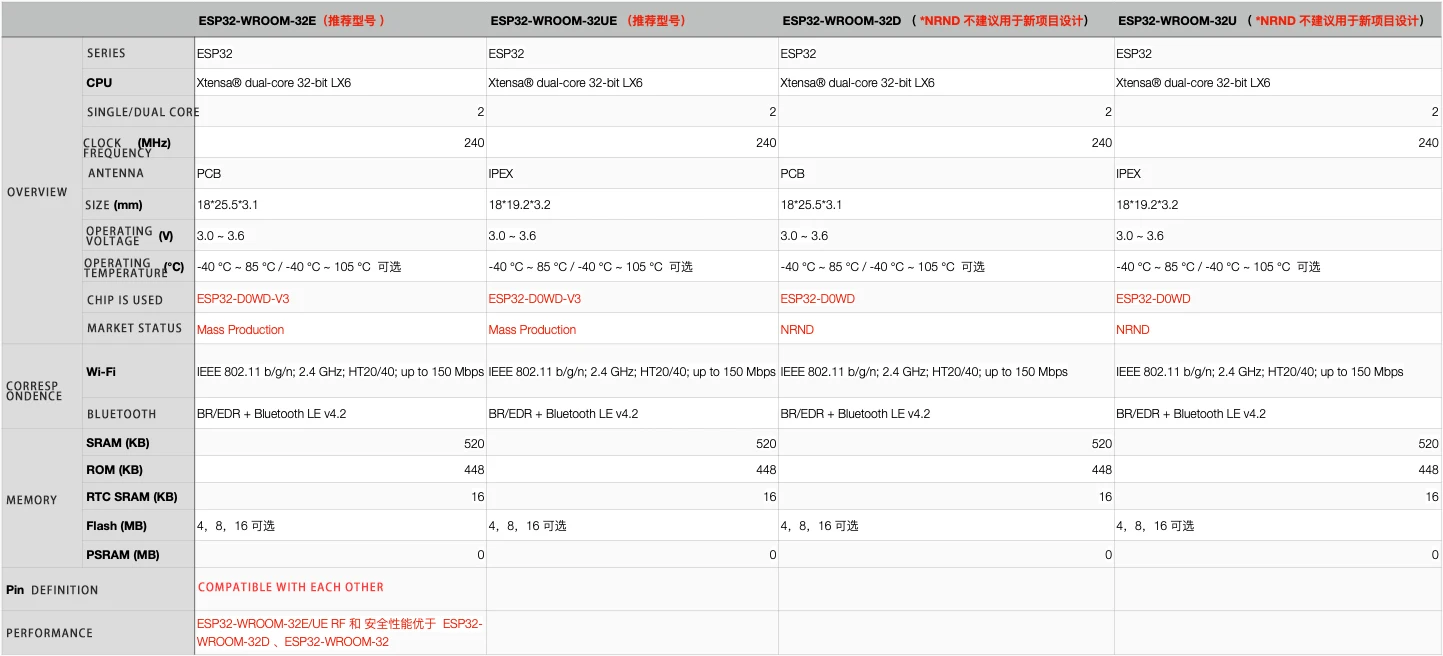This screenshot has height=656, width=1443.
Task: Click the 18*19.2*3.2 size cell under ESP32-WROOM-32UE
Action: pos(519,205)
